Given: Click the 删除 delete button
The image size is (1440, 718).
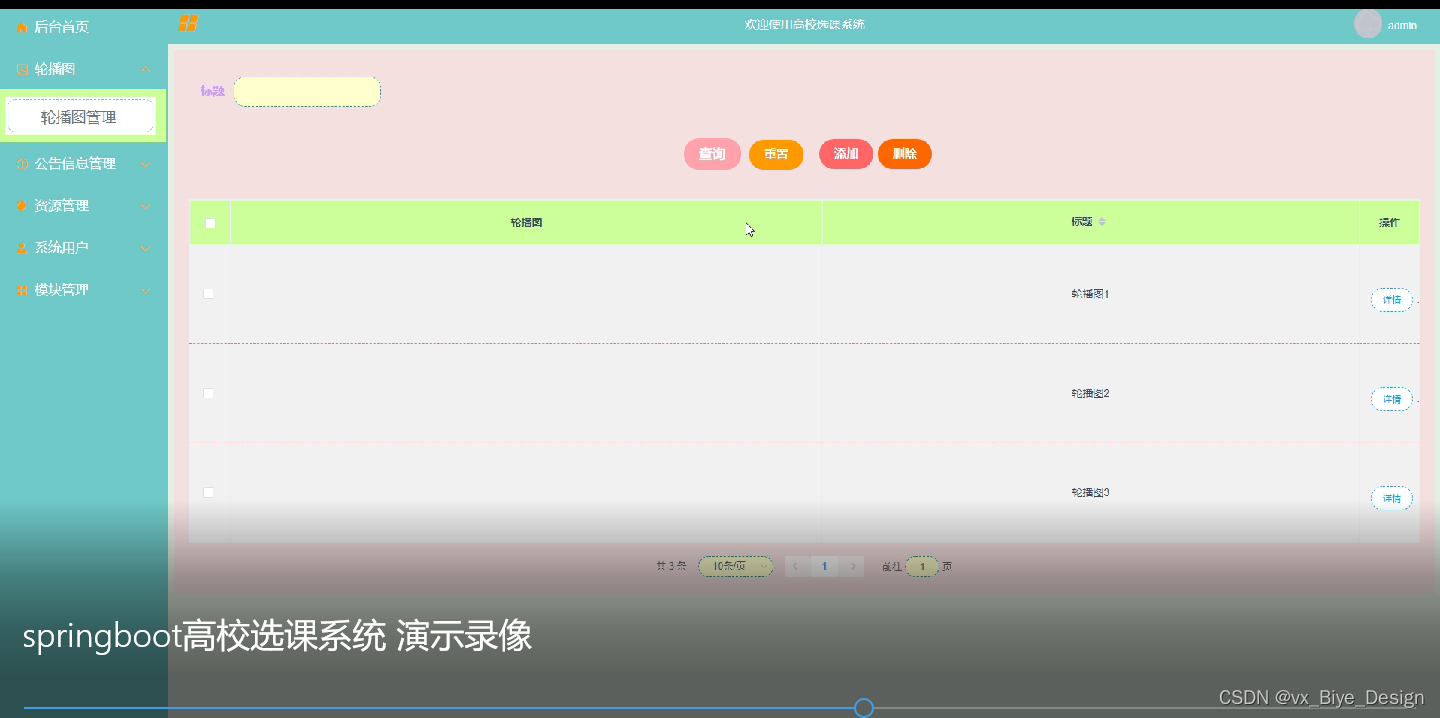Looking at the screenshot, I should pyautogui.click(x=905, y=154).
